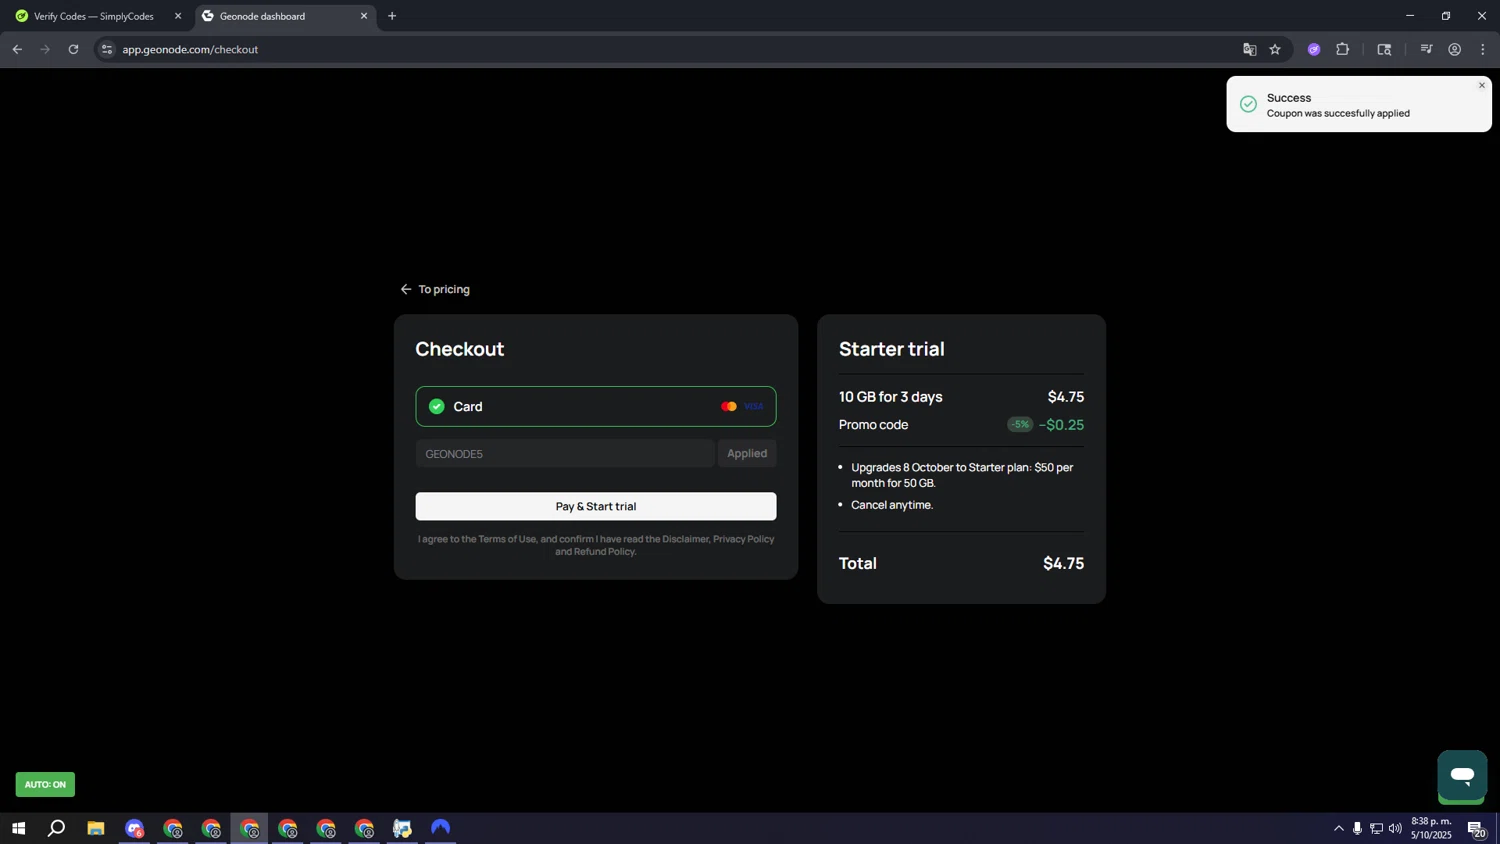The width and height of the screenshot is (1500, 844).
Task: Click the green checkmark on Card option
Action: coord(437,406)
